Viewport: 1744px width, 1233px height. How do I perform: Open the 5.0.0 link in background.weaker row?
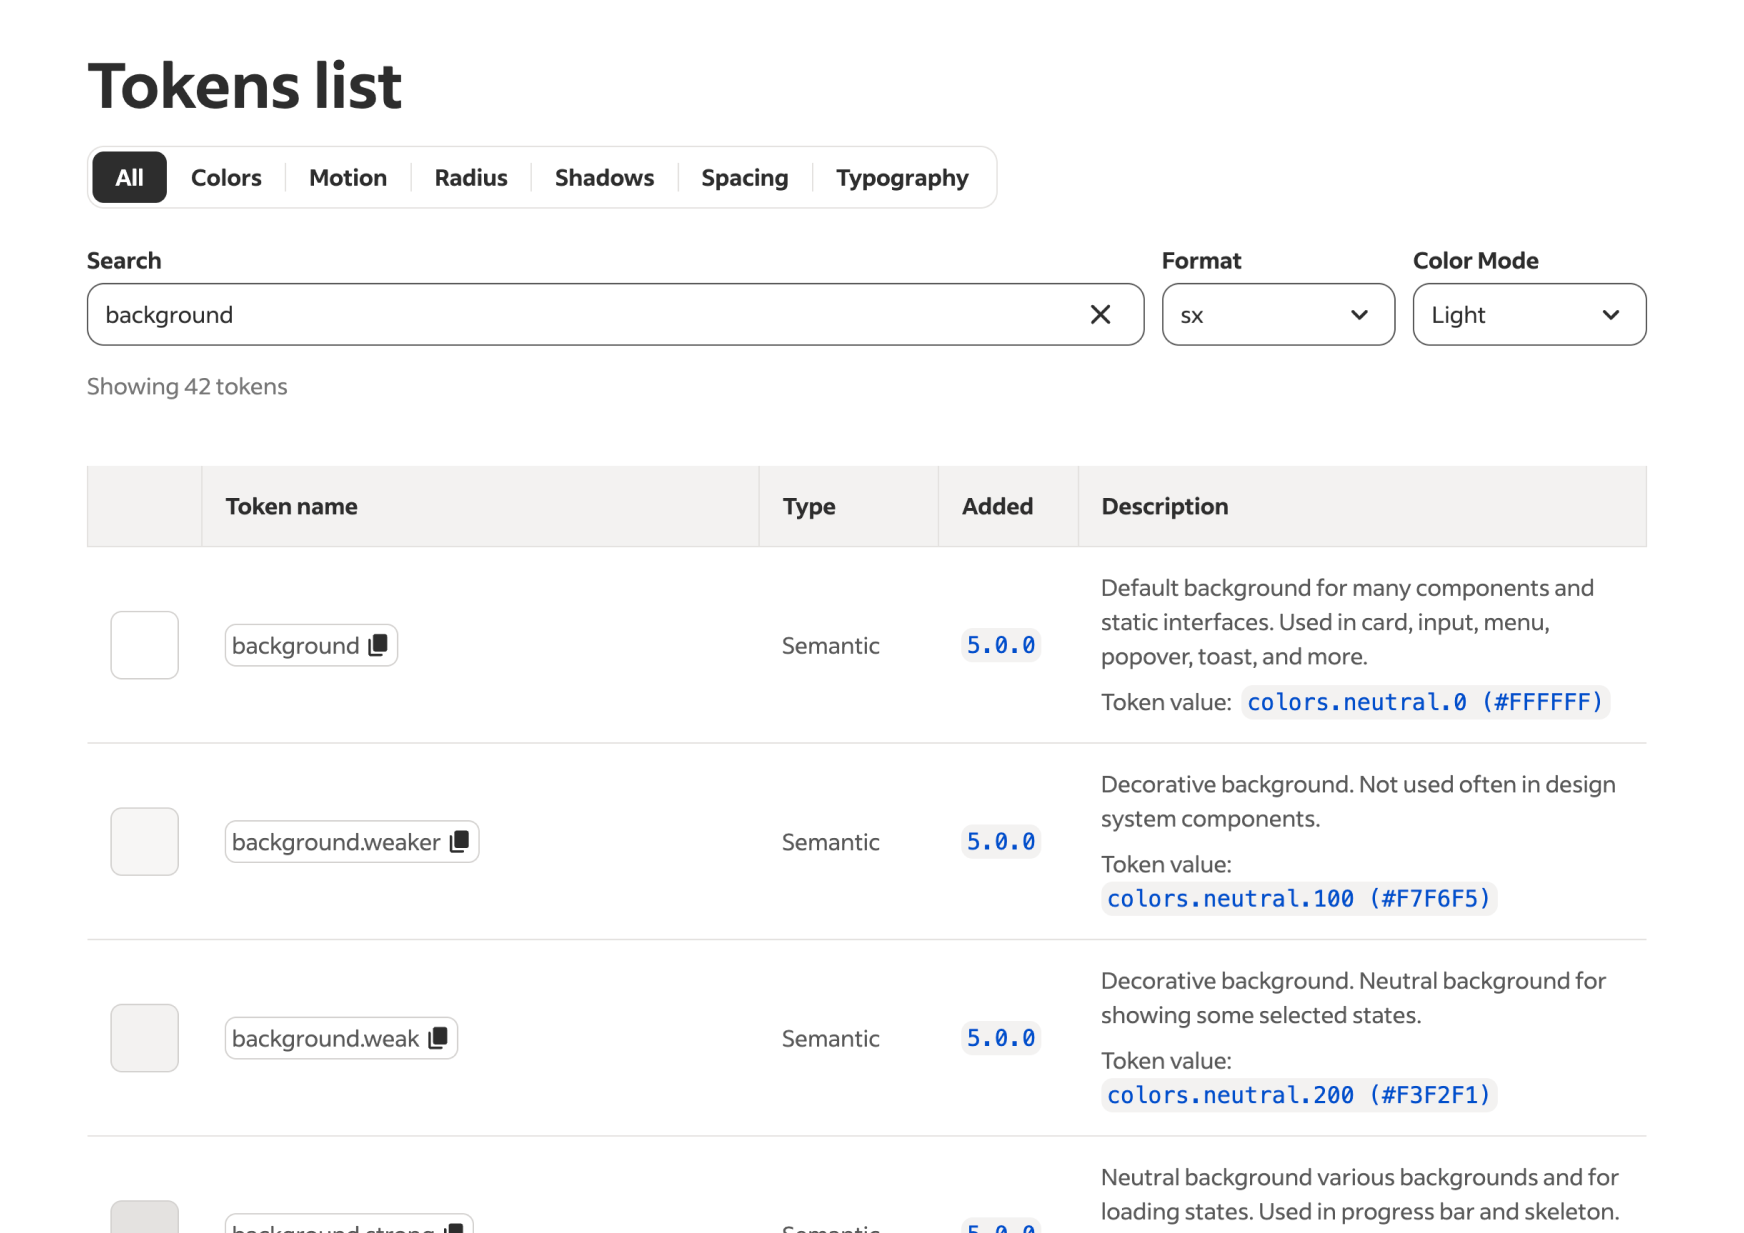point(1001,842)
